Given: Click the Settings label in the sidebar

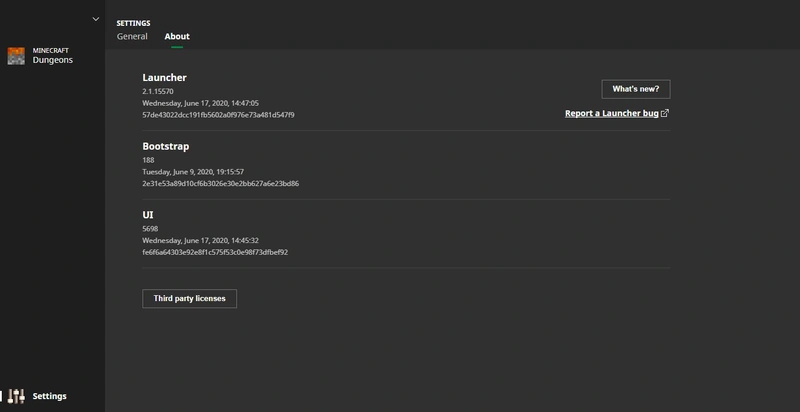Looking at the screenshot, I should pyautogui.click(x=50, y=396).
